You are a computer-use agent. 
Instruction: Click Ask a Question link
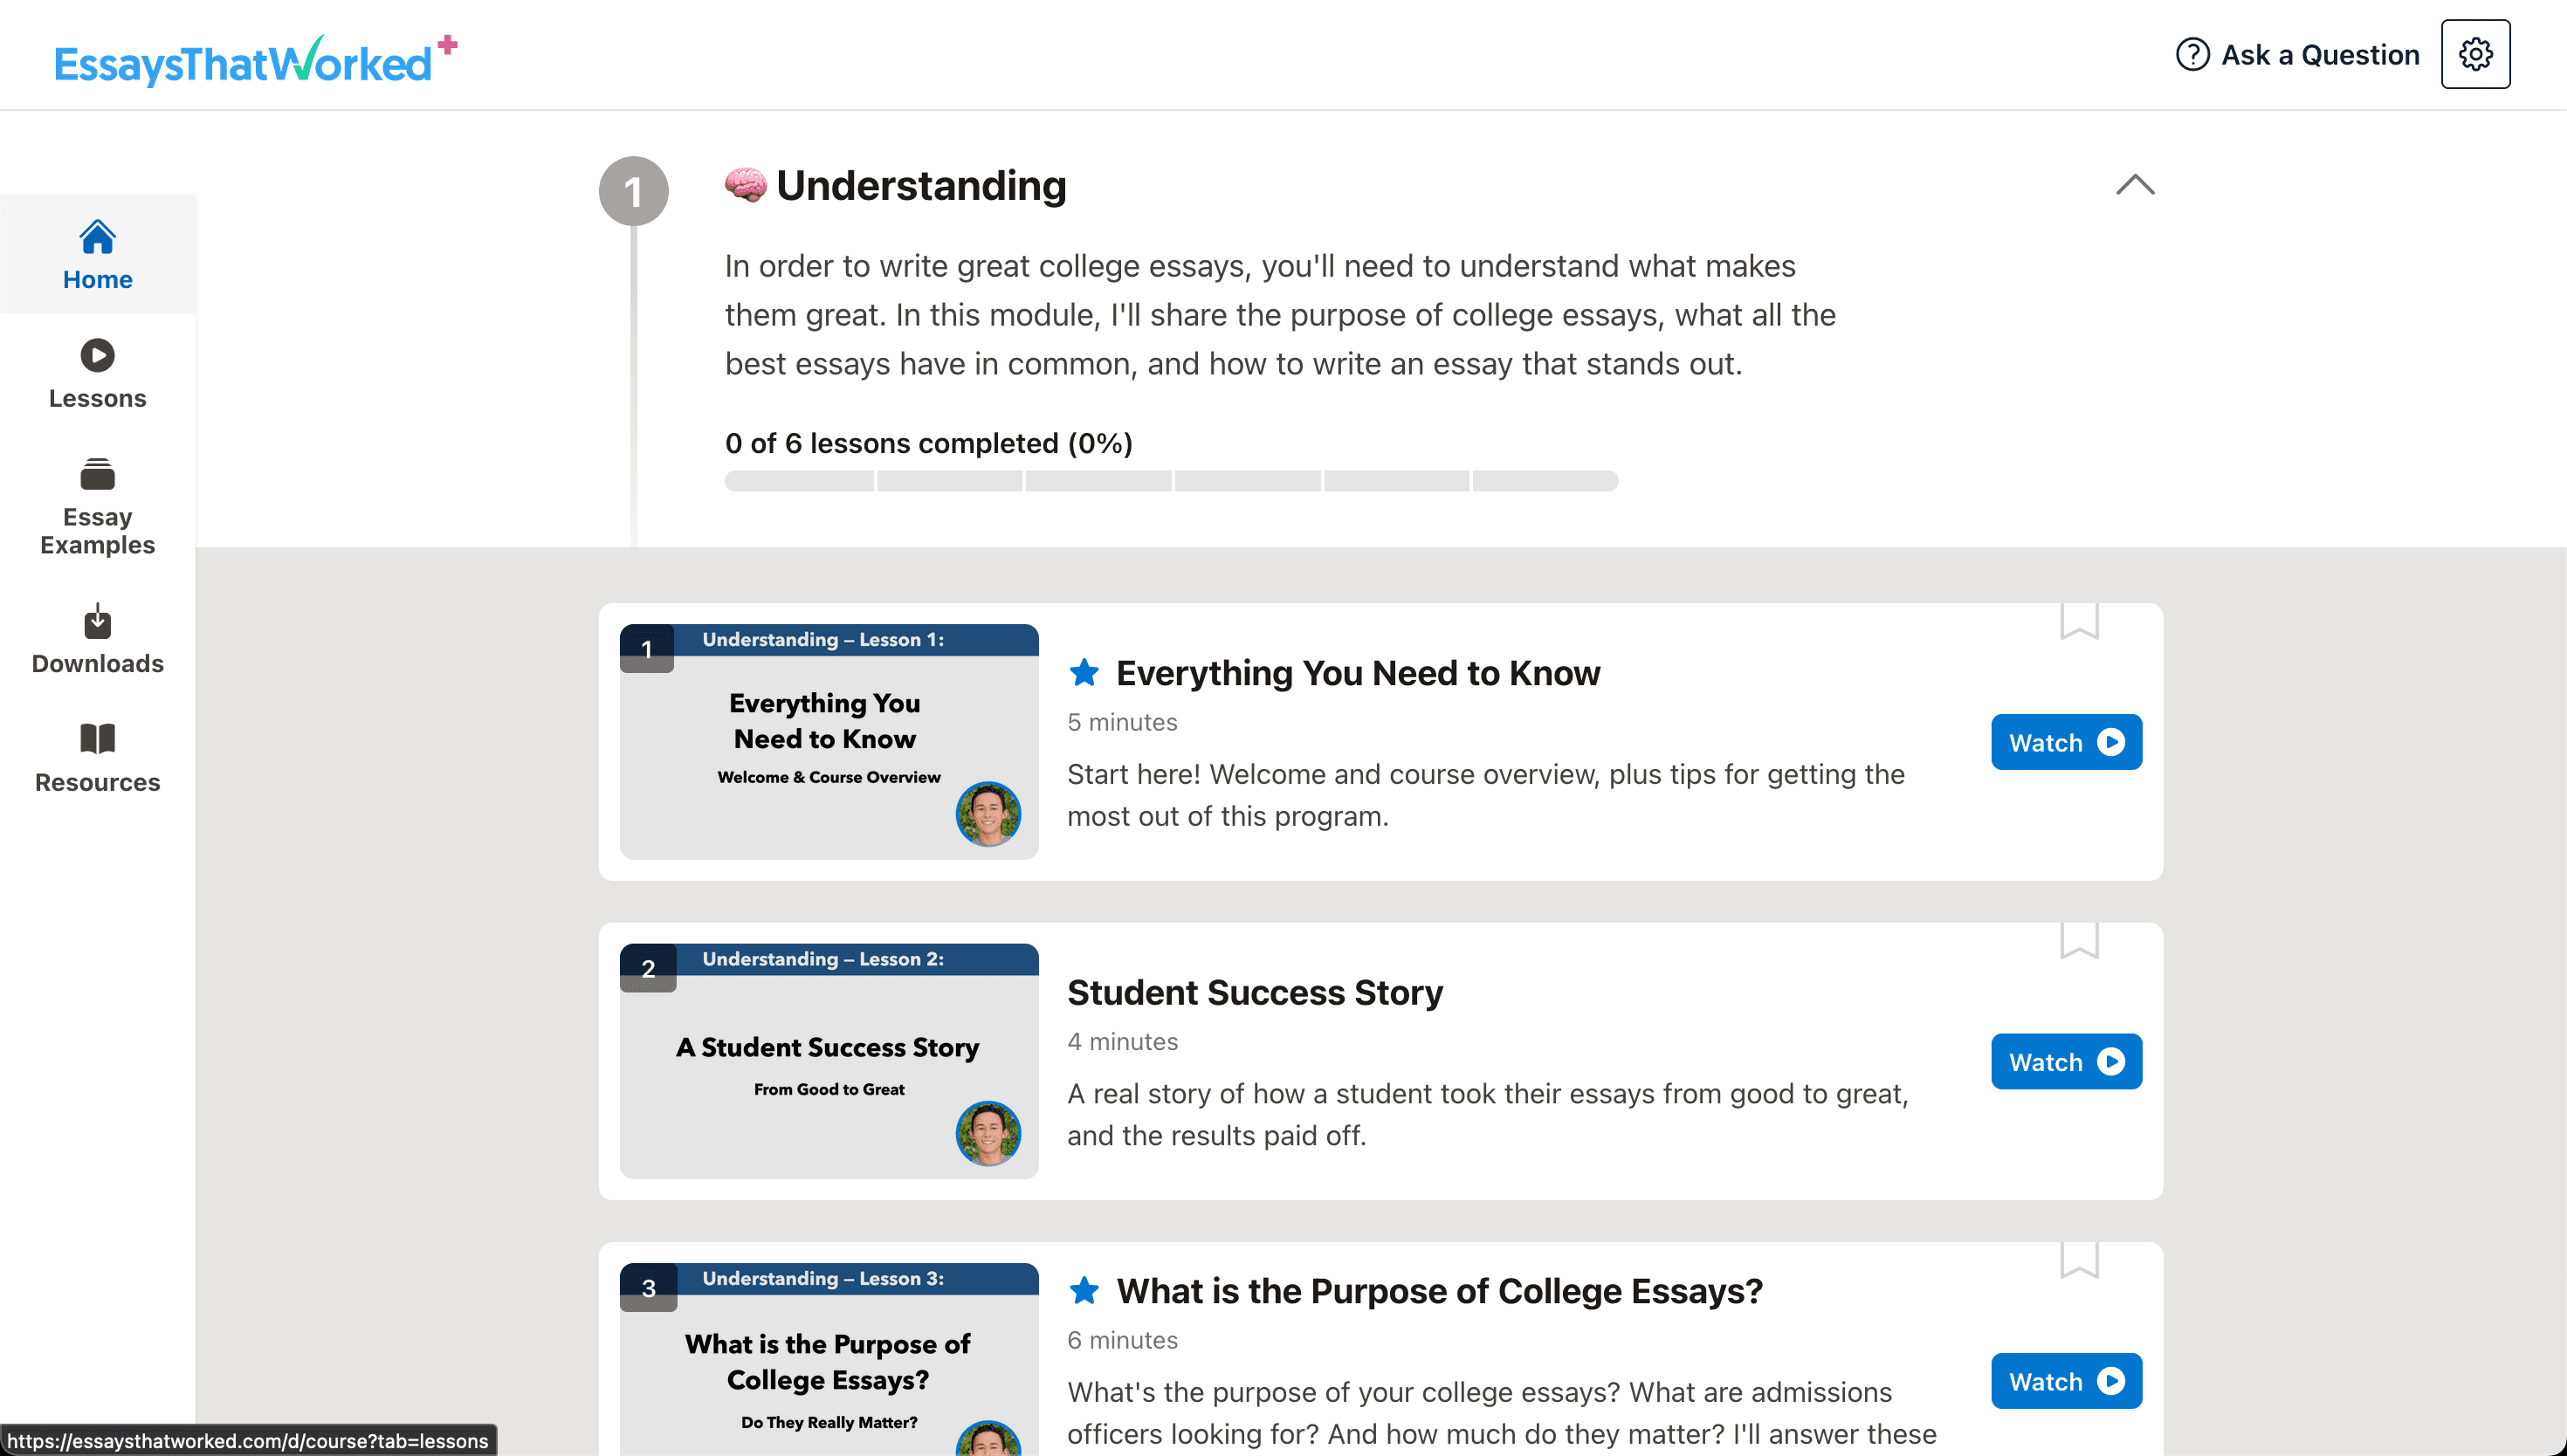coord(2320,55)
